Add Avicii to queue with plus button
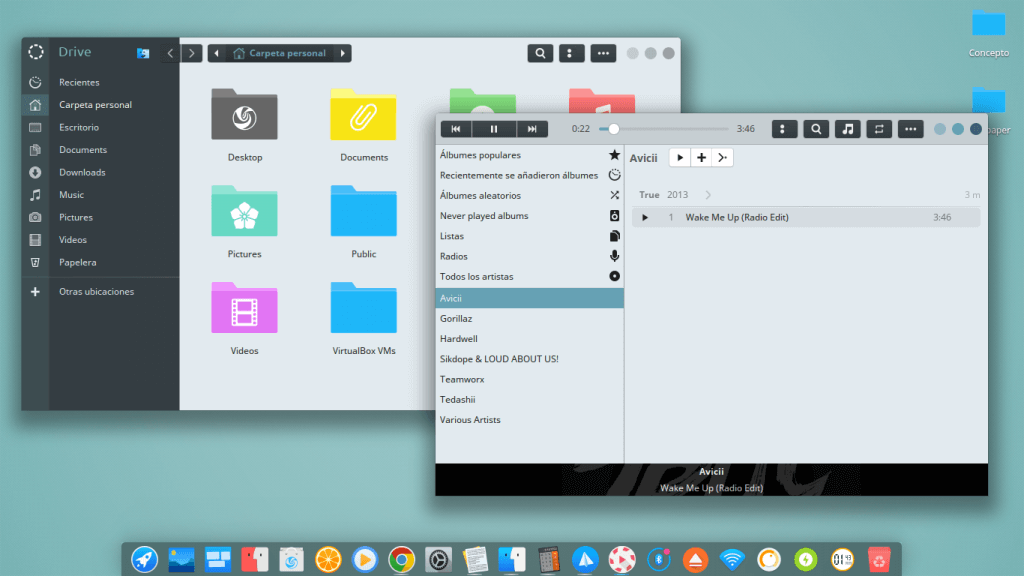1024x576 pixels. [x=701, y=157]
